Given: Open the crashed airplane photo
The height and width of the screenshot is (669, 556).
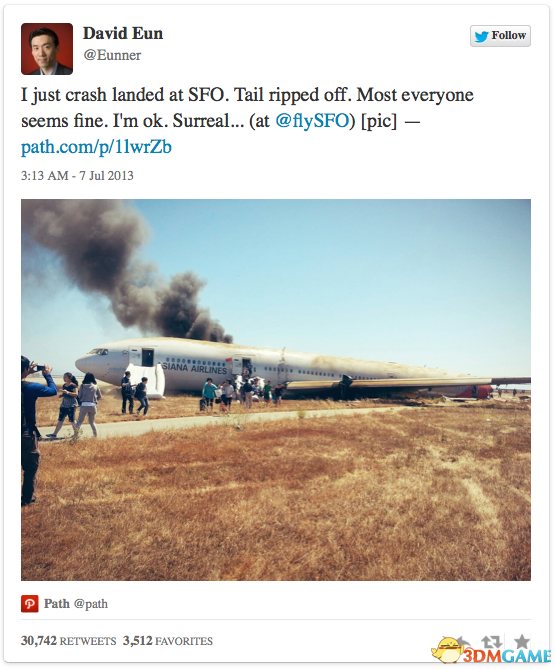Looking at the screenshot, I should point(276,390).
